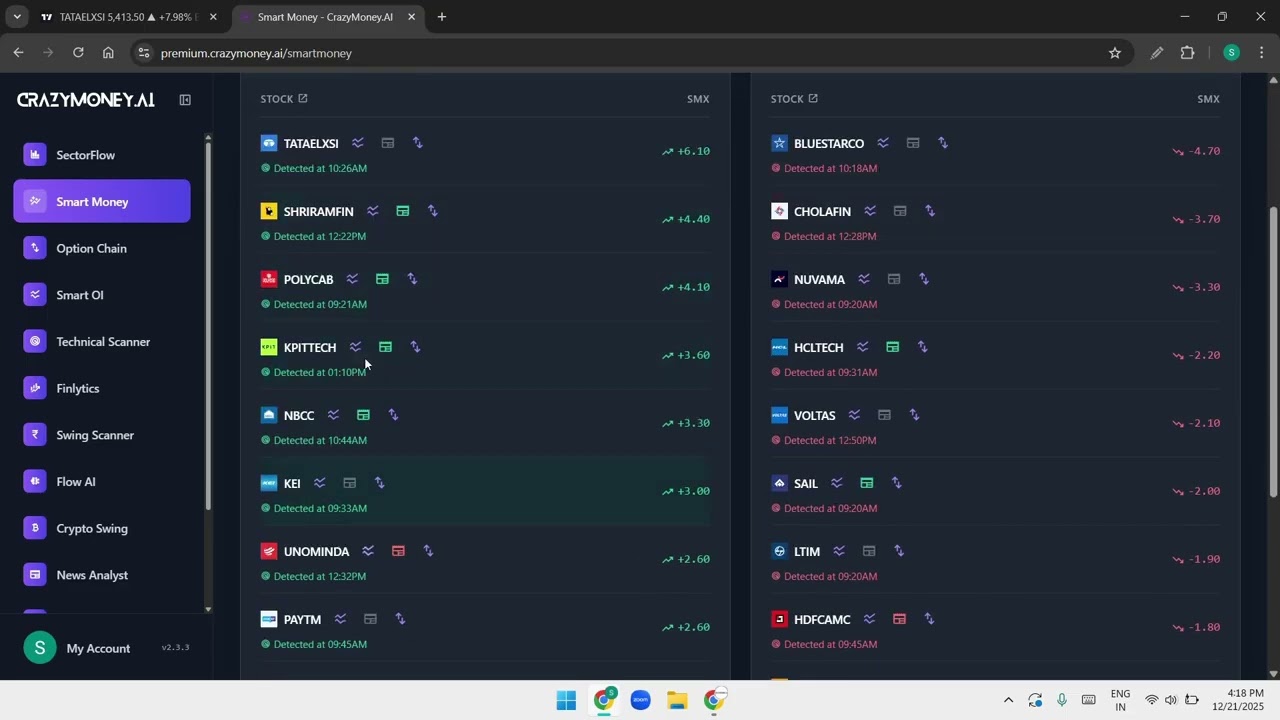
Task: Open external link beside right STOCK header
Action: [x=813, y=98]
